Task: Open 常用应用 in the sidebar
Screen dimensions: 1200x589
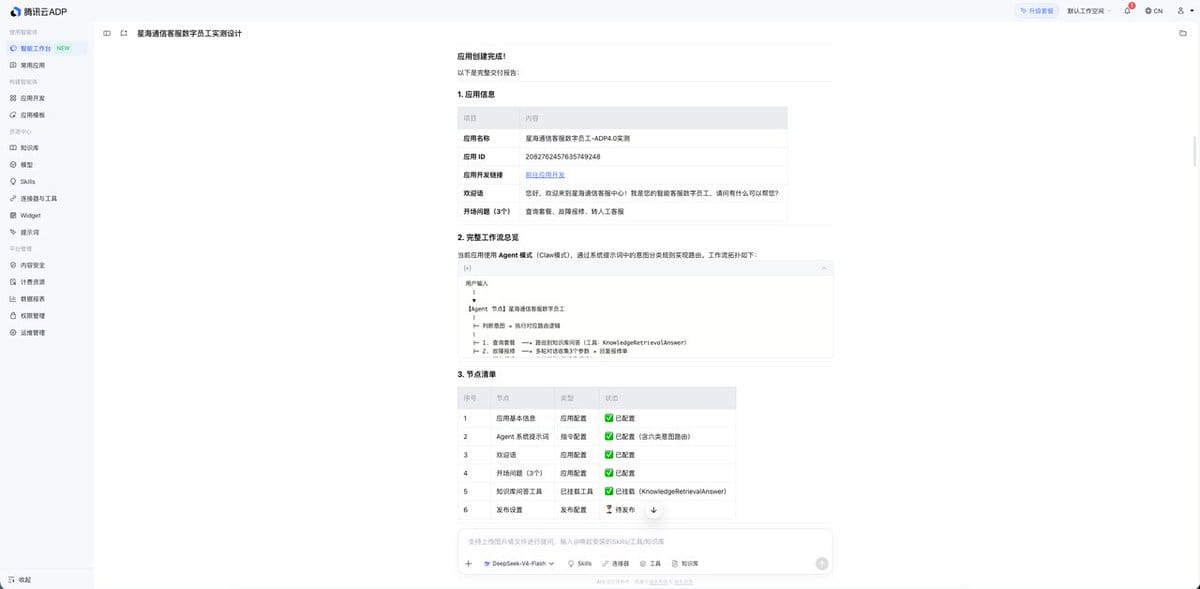Action: click(46, 64)
